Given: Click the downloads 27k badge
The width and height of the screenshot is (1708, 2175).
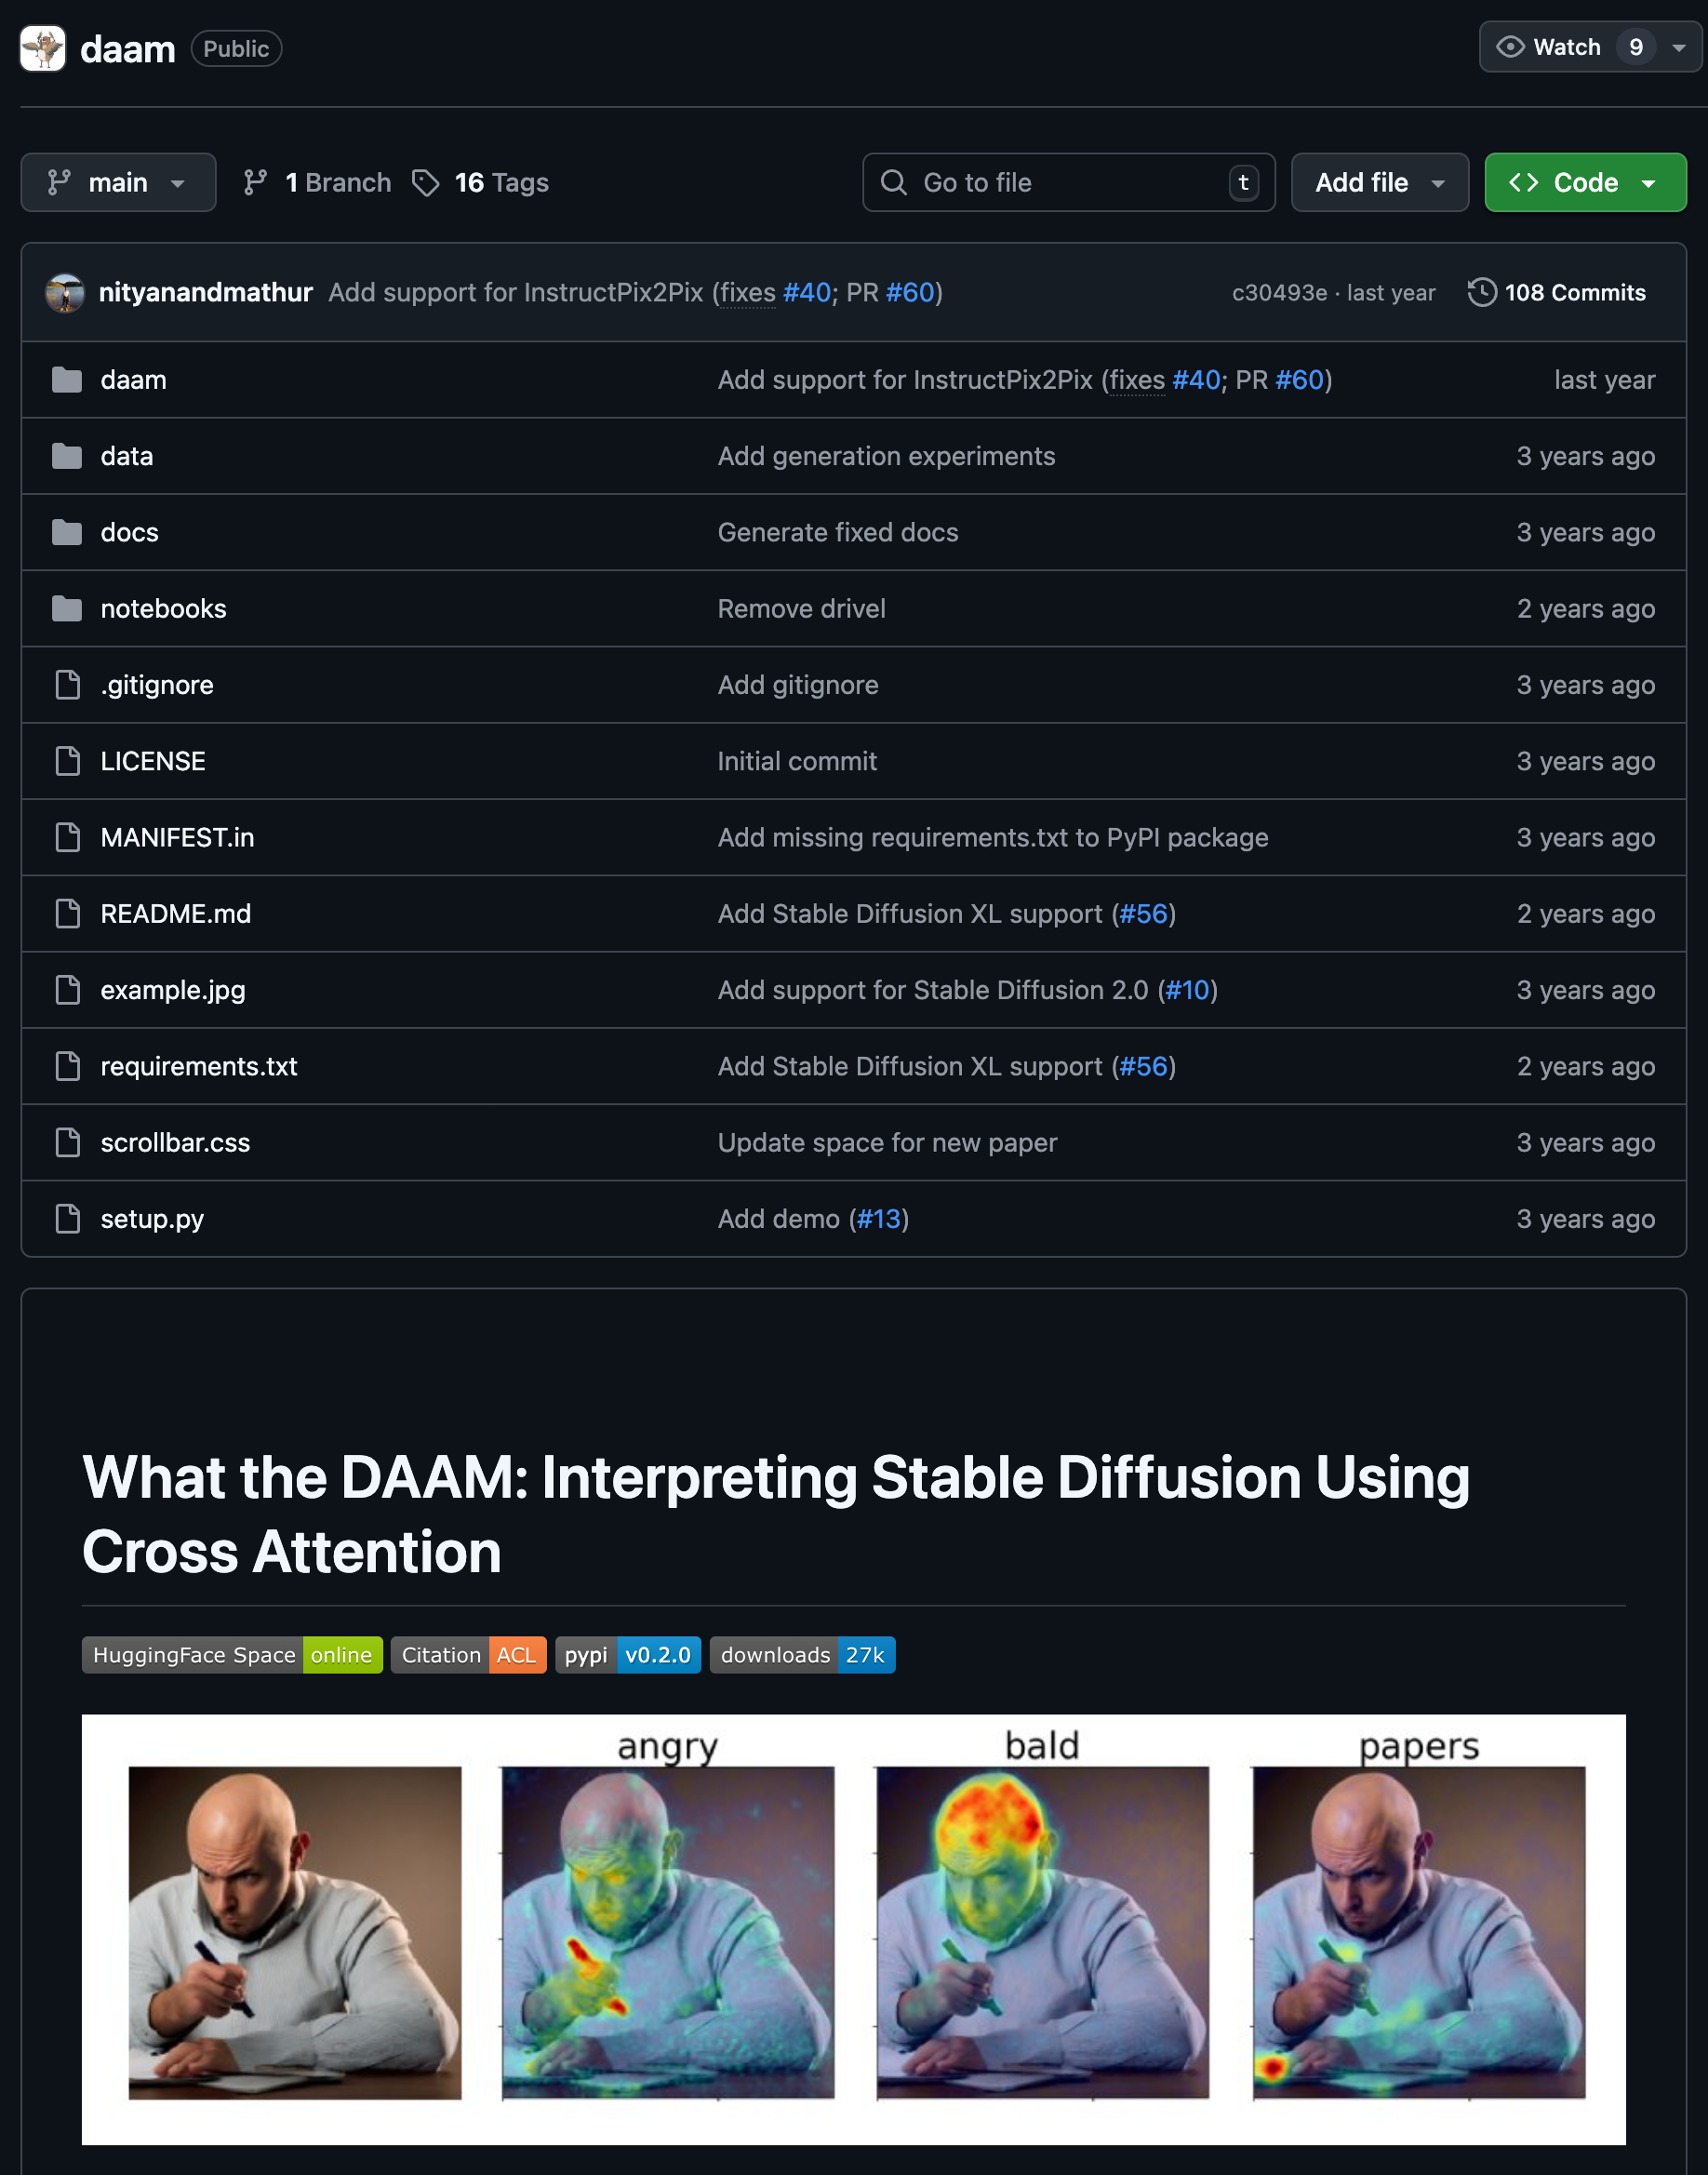Looking at the screenshot, I should point(803,1655).
